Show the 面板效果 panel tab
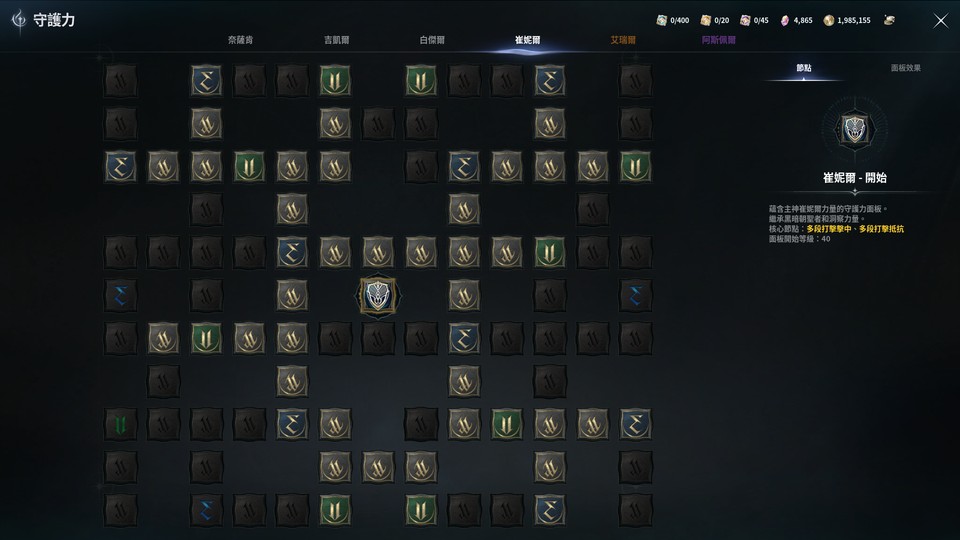The image size is (960, 540). pos(906,68)
